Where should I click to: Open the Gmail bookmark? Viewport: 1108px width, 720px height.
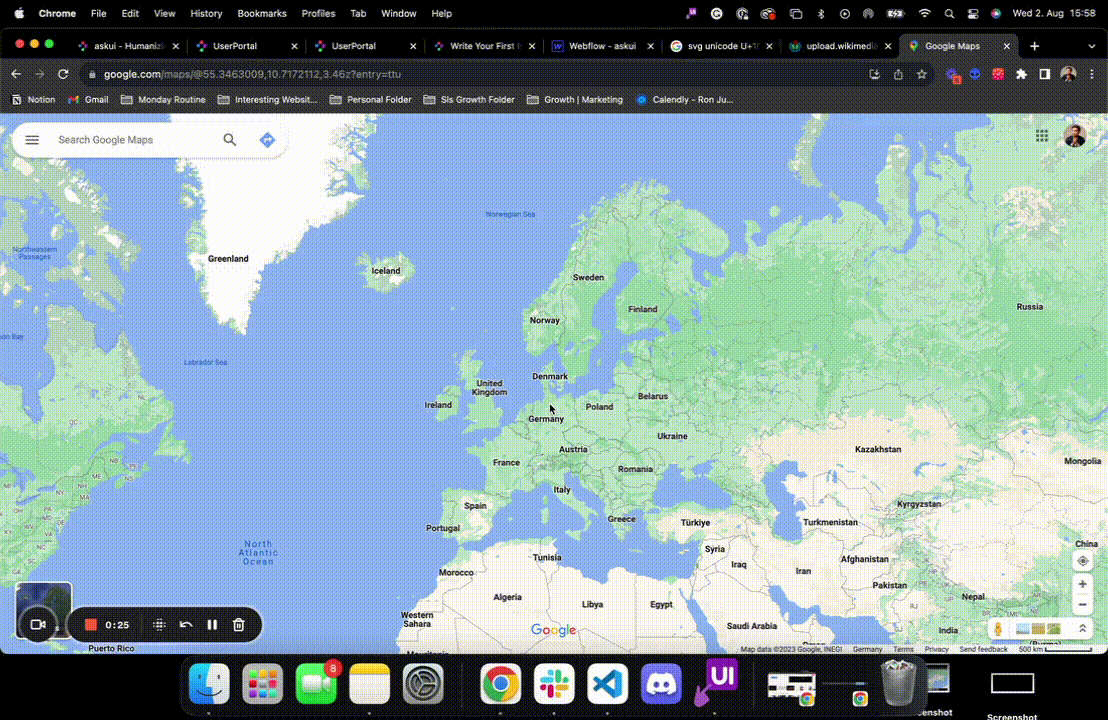tap(88, 100)
